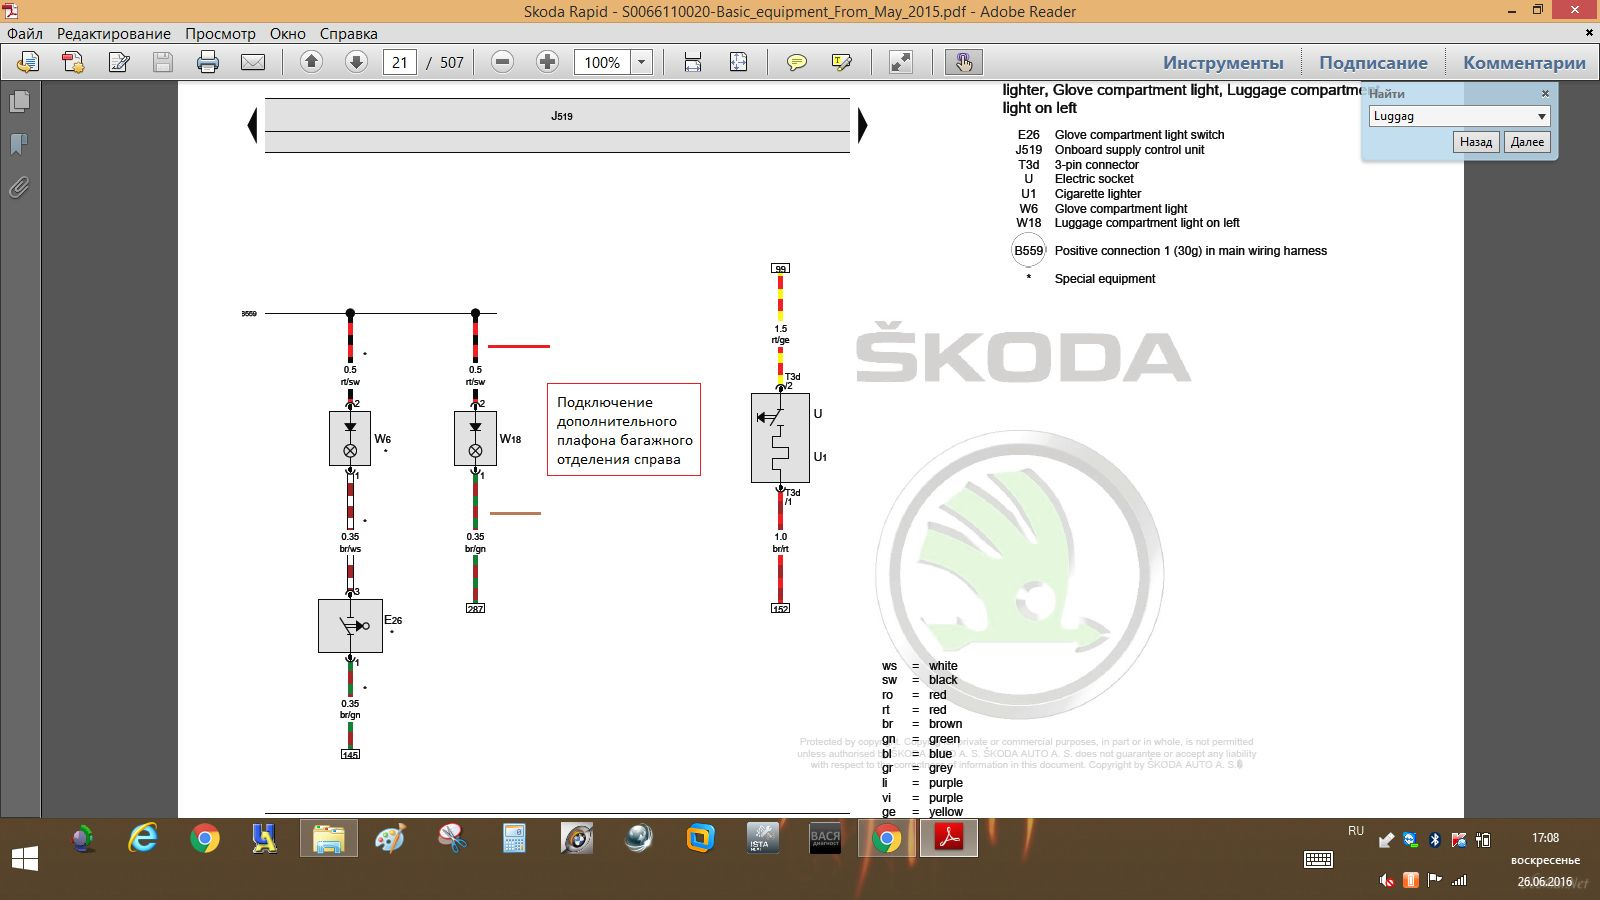1600x900 pixels.
Task: Switch to the Adobe Reader taskbar icon
Action: point(949,838)
